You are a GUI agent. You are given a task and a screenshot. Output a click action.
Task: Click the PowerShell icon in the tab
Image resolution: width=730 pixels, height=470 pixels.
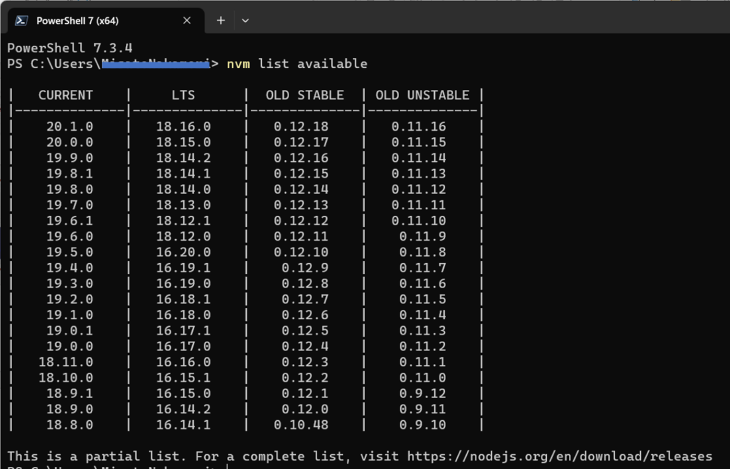[x=21, y=20]
